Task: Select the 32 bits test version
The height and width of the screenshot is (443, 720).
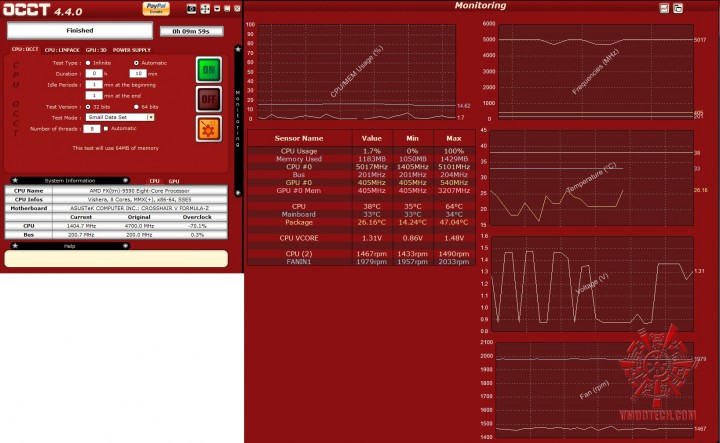Action: coord(88,107)
